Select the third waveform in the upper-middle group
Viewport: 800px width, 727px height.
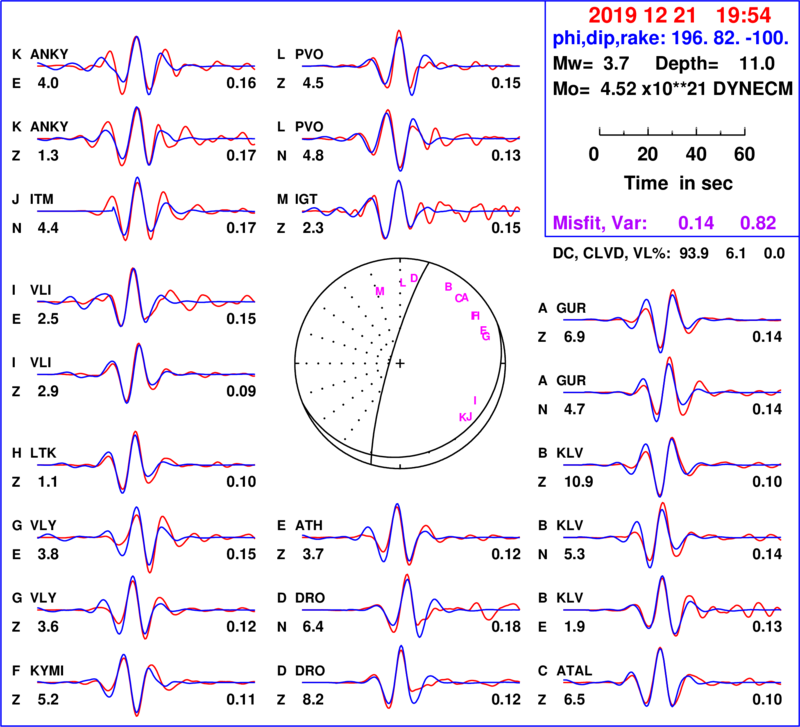(x=410, y=211)
